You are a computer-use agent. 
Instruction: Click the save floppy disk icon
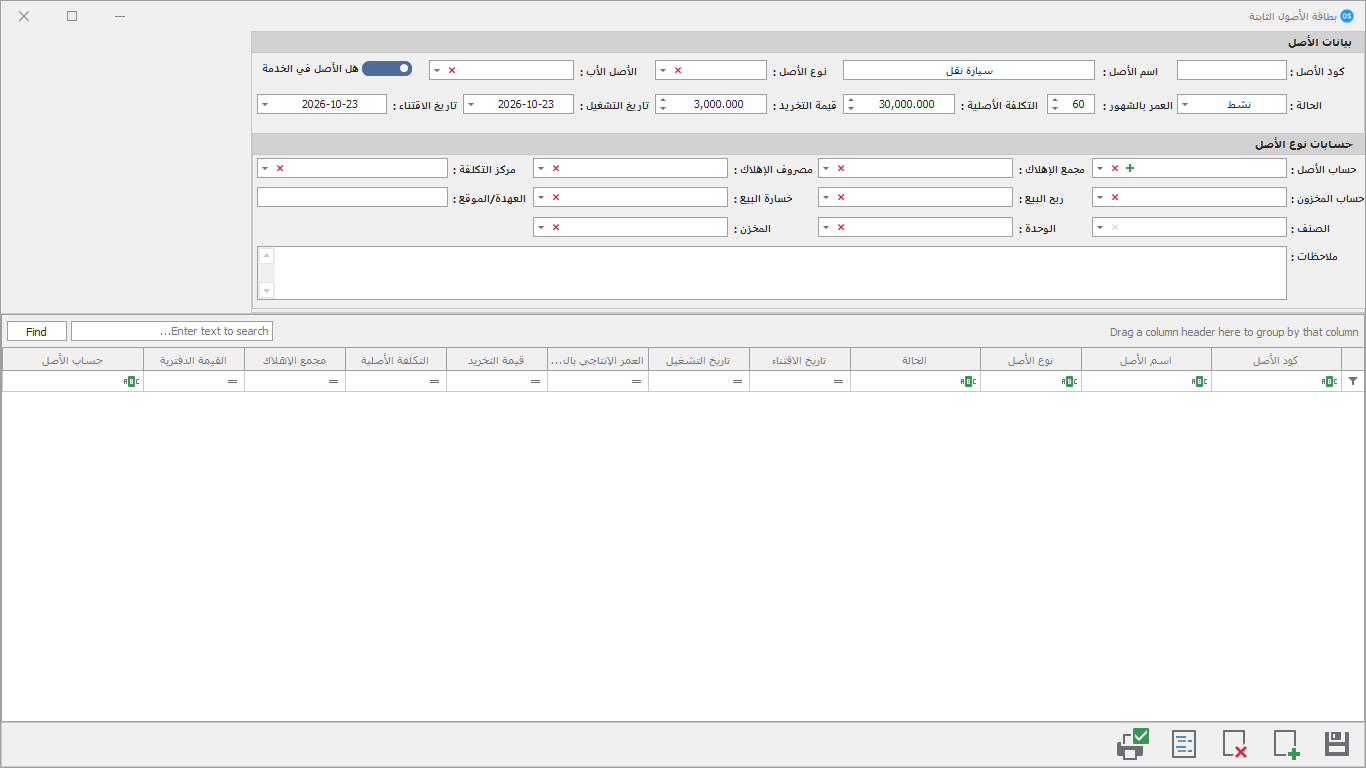click(x=1336, y=744)
